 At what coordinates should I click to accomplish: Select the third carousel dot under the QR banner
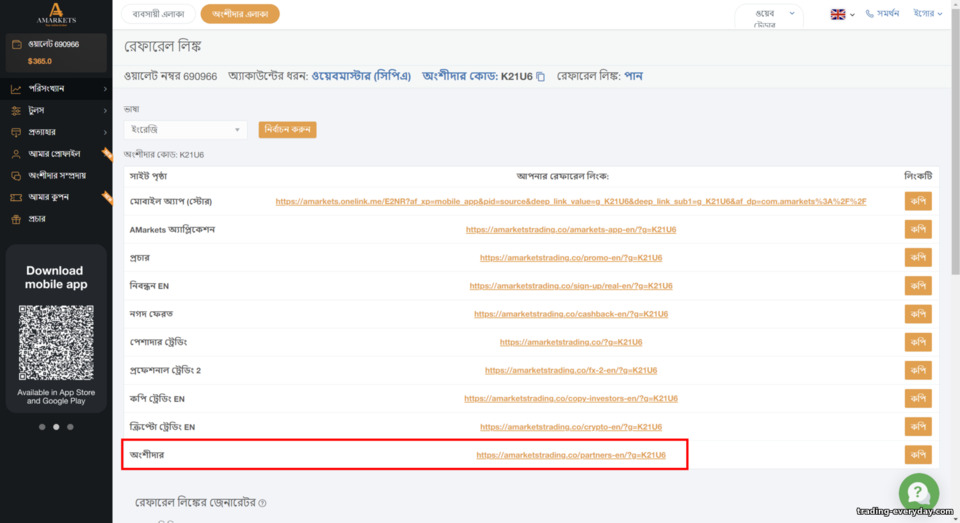coord(70,427)
